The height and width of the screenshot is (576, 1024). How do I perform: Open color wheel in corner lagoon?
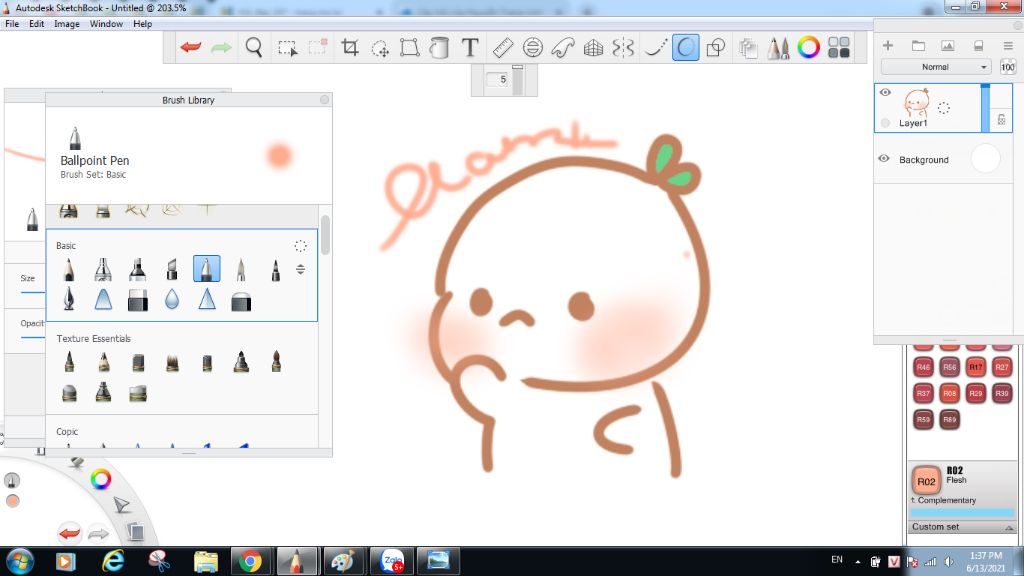pos(101,479)
